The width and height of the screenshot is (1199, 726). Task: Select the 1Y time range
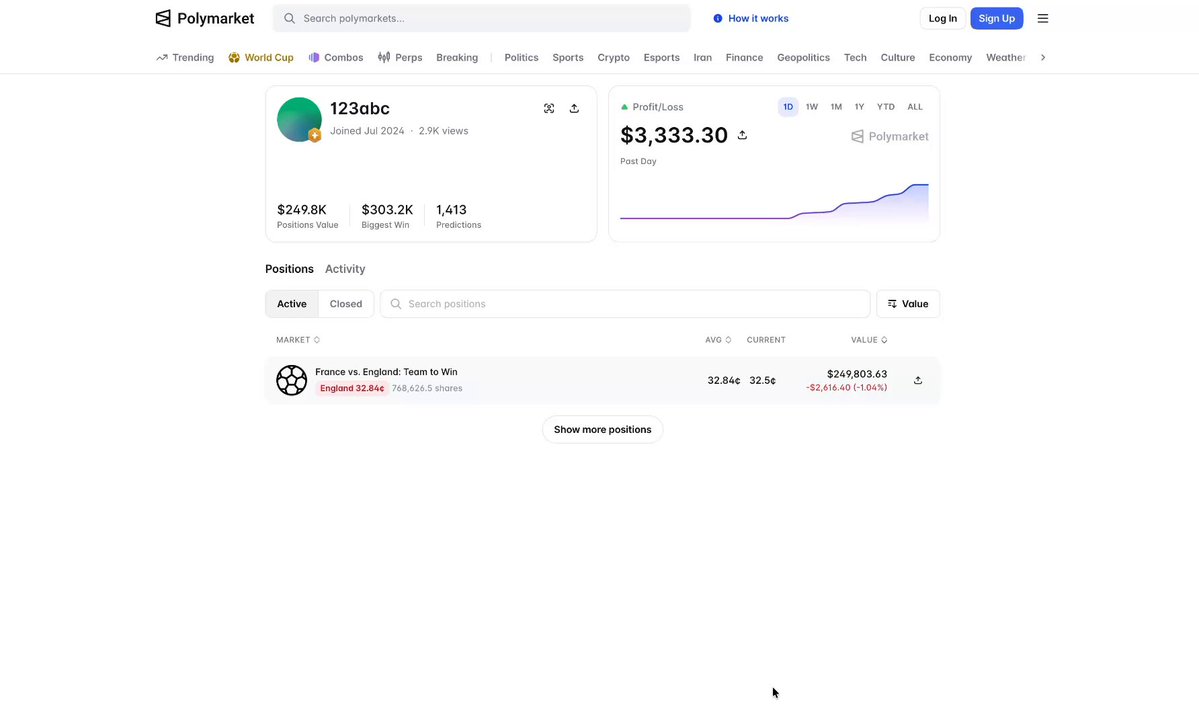859,107
